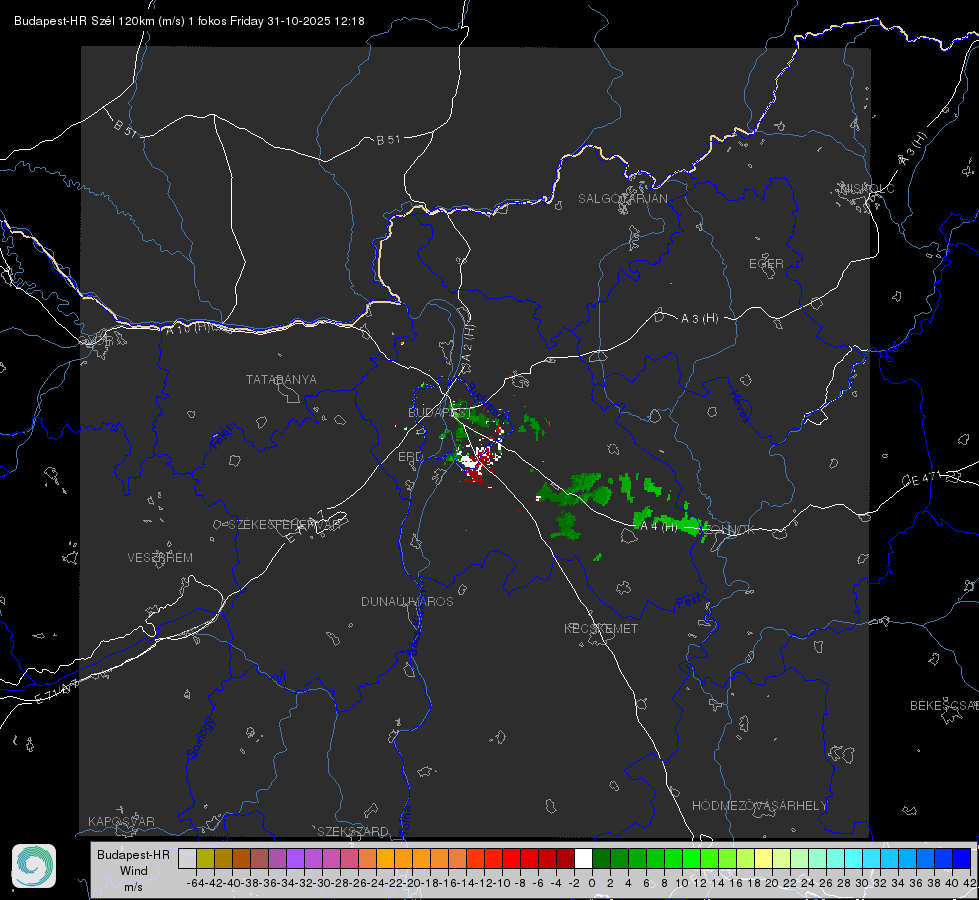
Task: Click the large green echo west of Szolnok
Action: (x=576, y=491)
